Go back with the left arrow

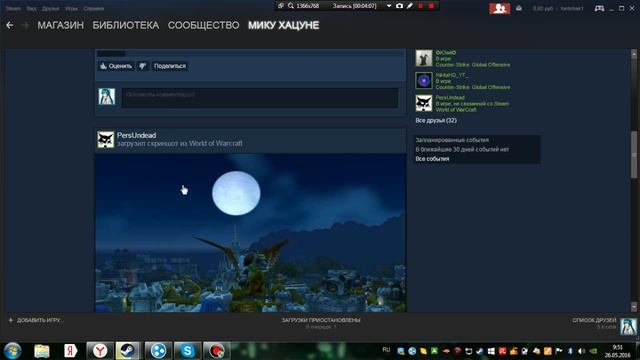point(10,25)
